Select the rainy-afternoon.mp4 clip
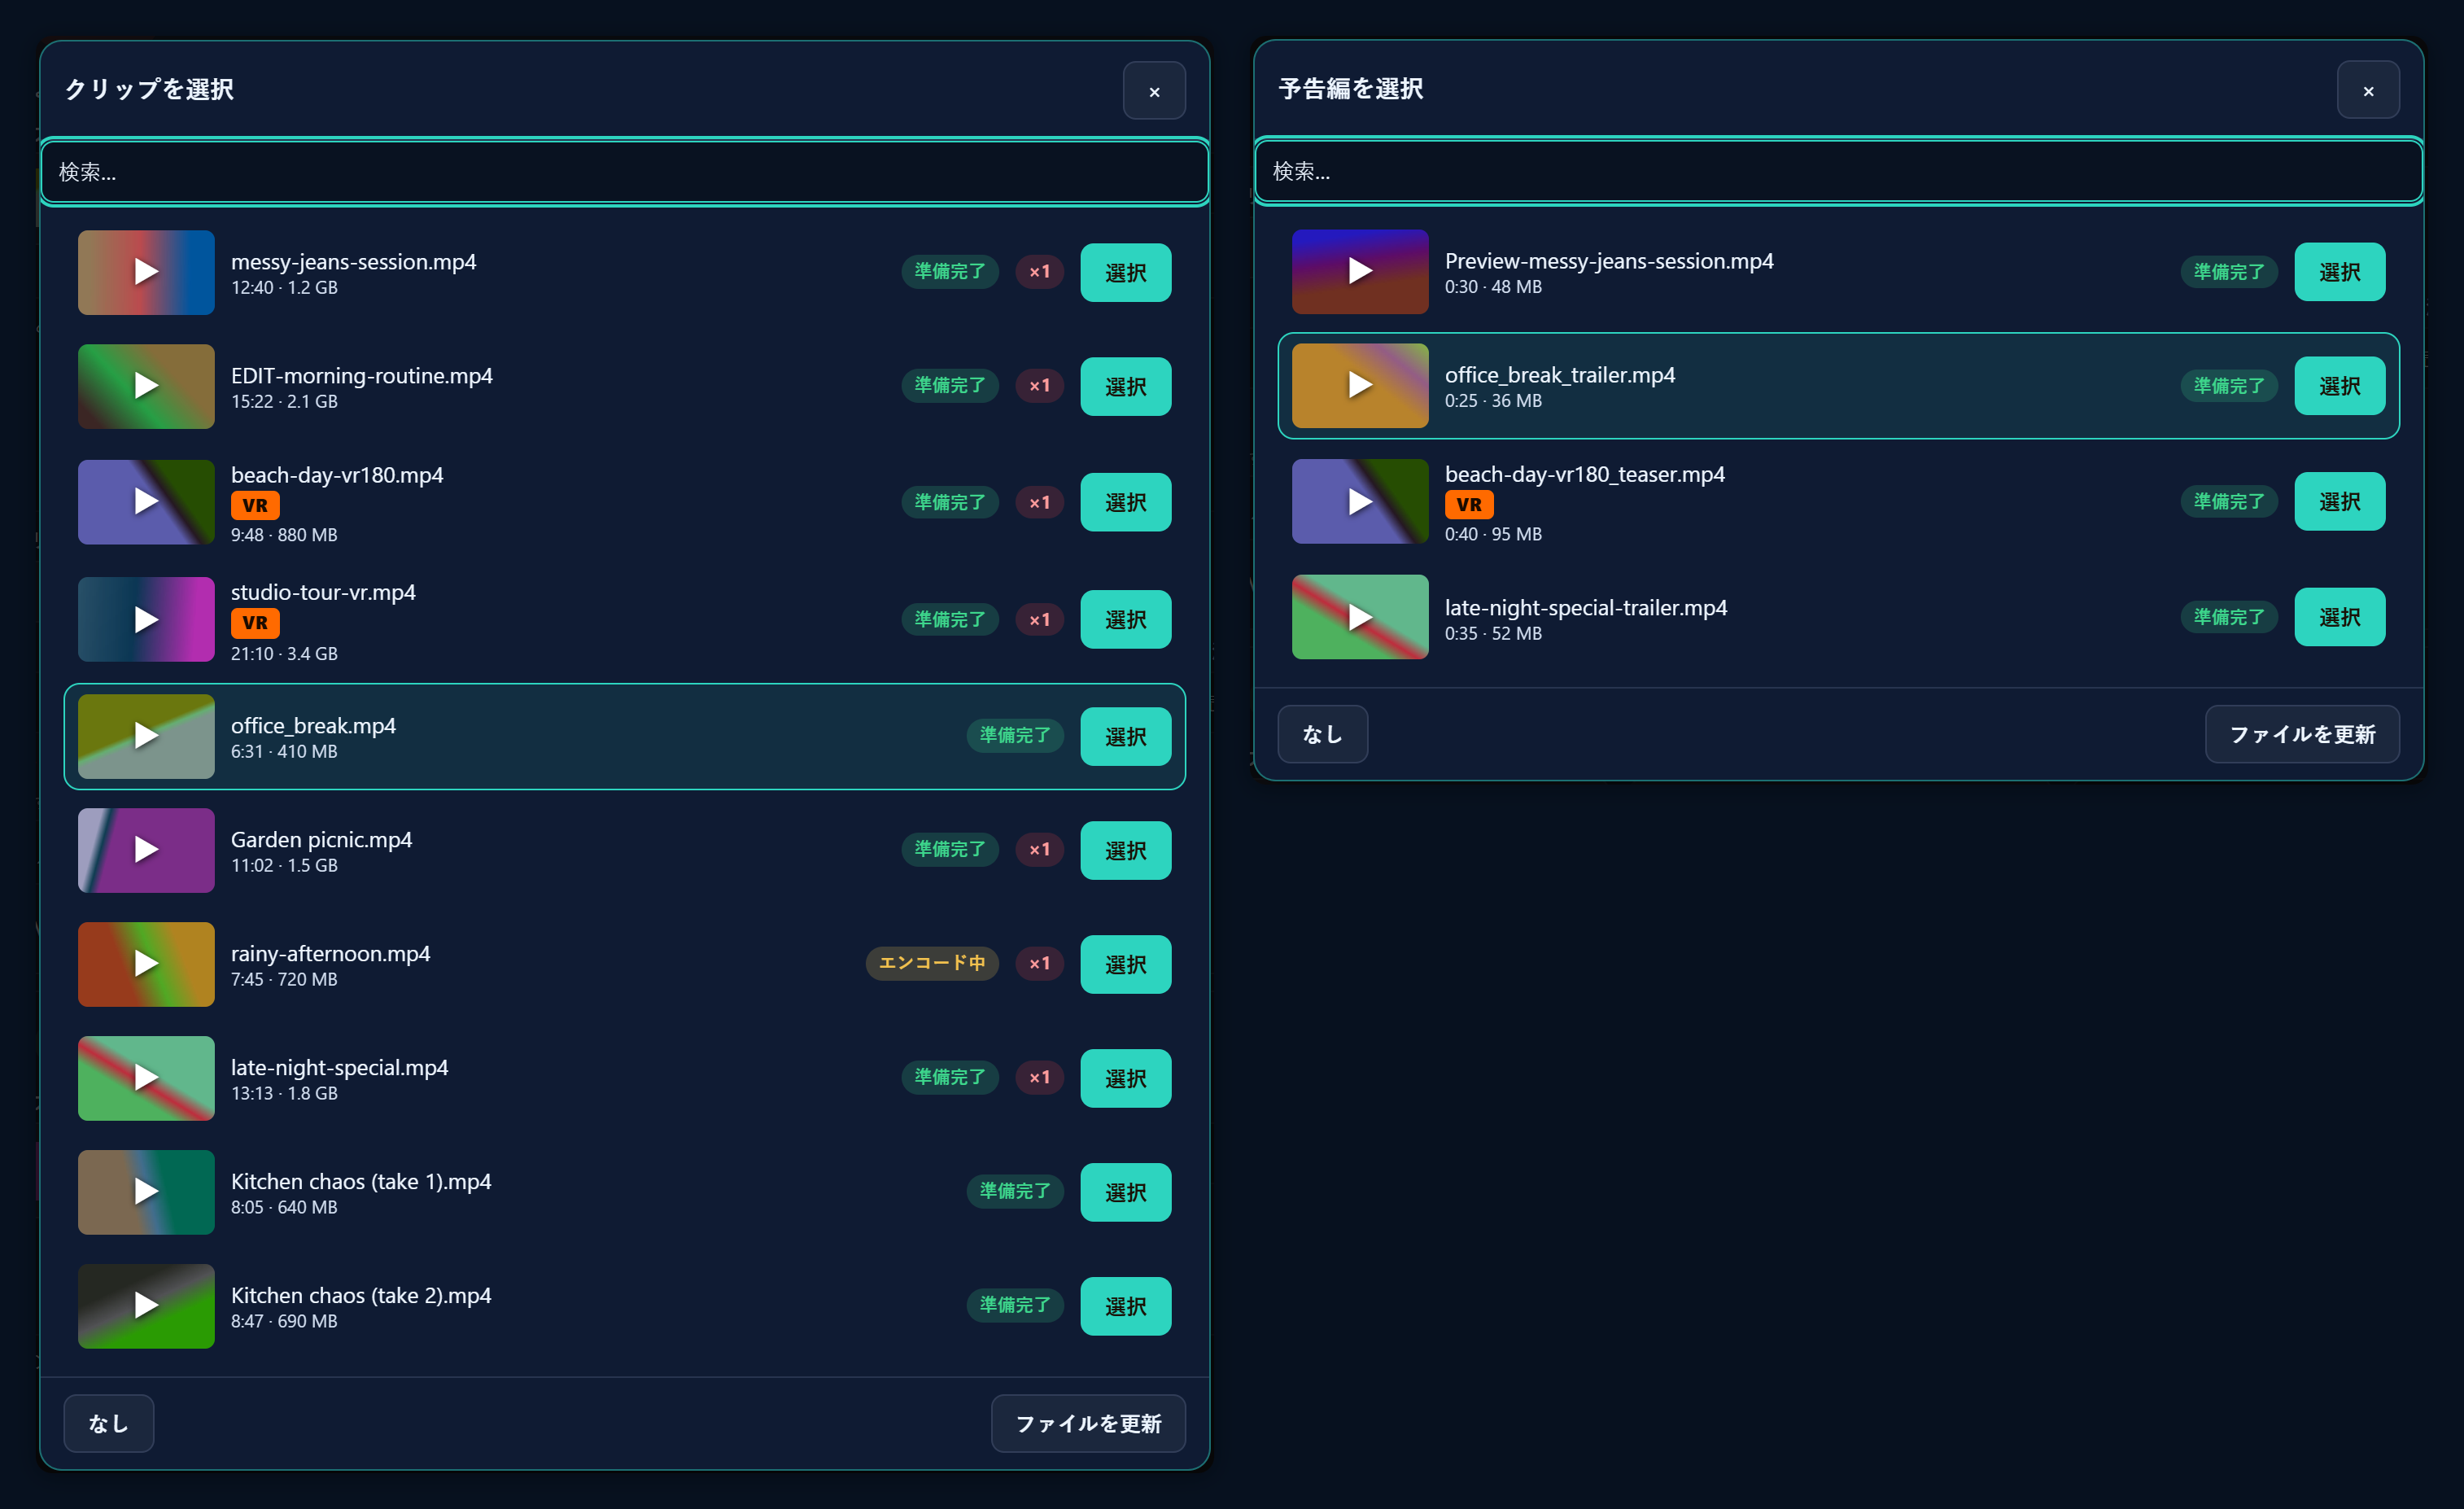2464x1509 pixels. (x=1125, y=964)
